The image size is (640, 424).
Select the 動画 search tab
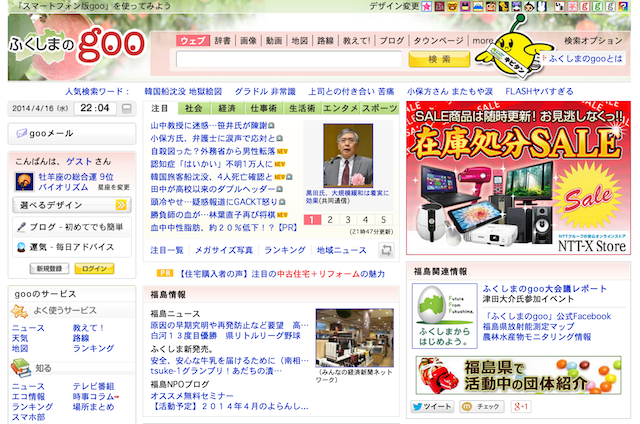coord(274,41)
